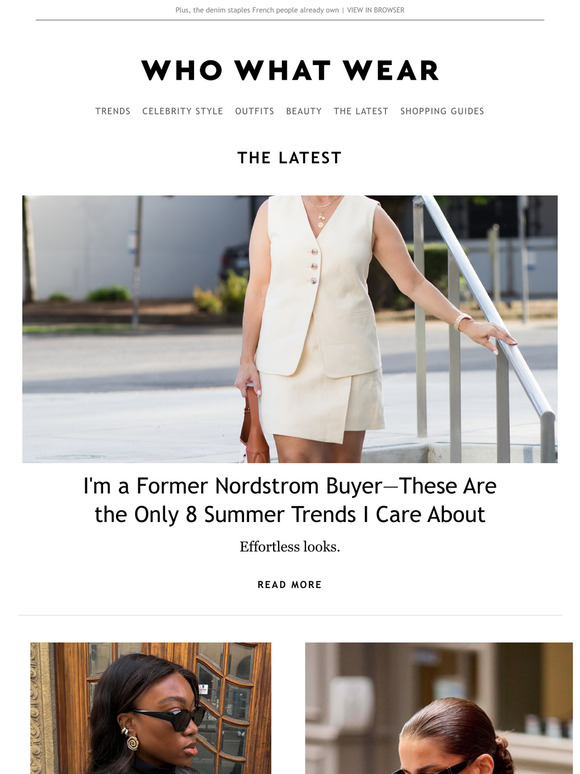Screen dimensions: 580x774
Task: Open the photo with the wooden door
Action: click(x=151, y=708)
